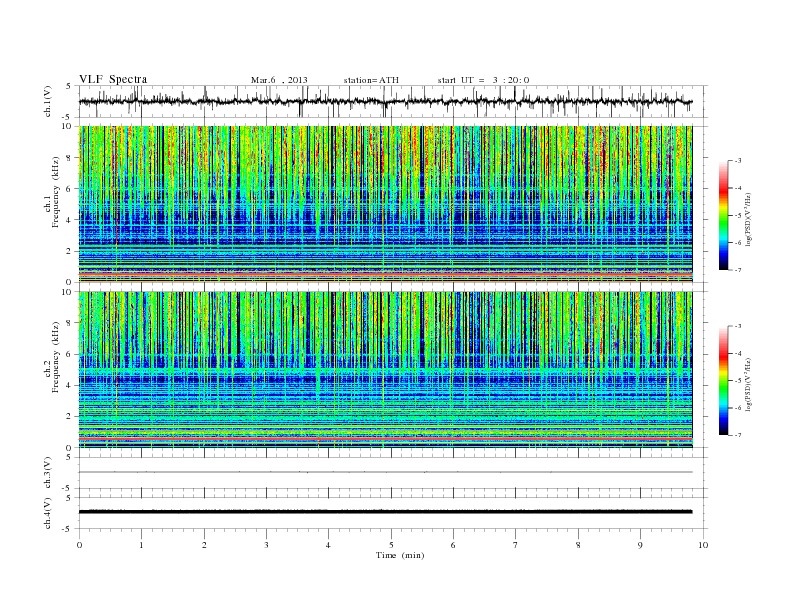This screenshot has height=612, width=792.
Task: Click the ch.2 color bar "log(PSD)(V²/Hz)" label
Action: pyautogui.click(x=749, y=385)
